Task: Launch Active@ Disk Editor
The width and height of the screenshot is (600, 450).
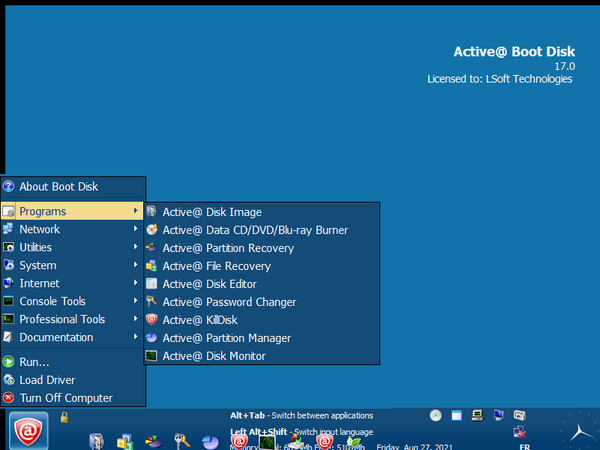Action: (x=262, y=284)
